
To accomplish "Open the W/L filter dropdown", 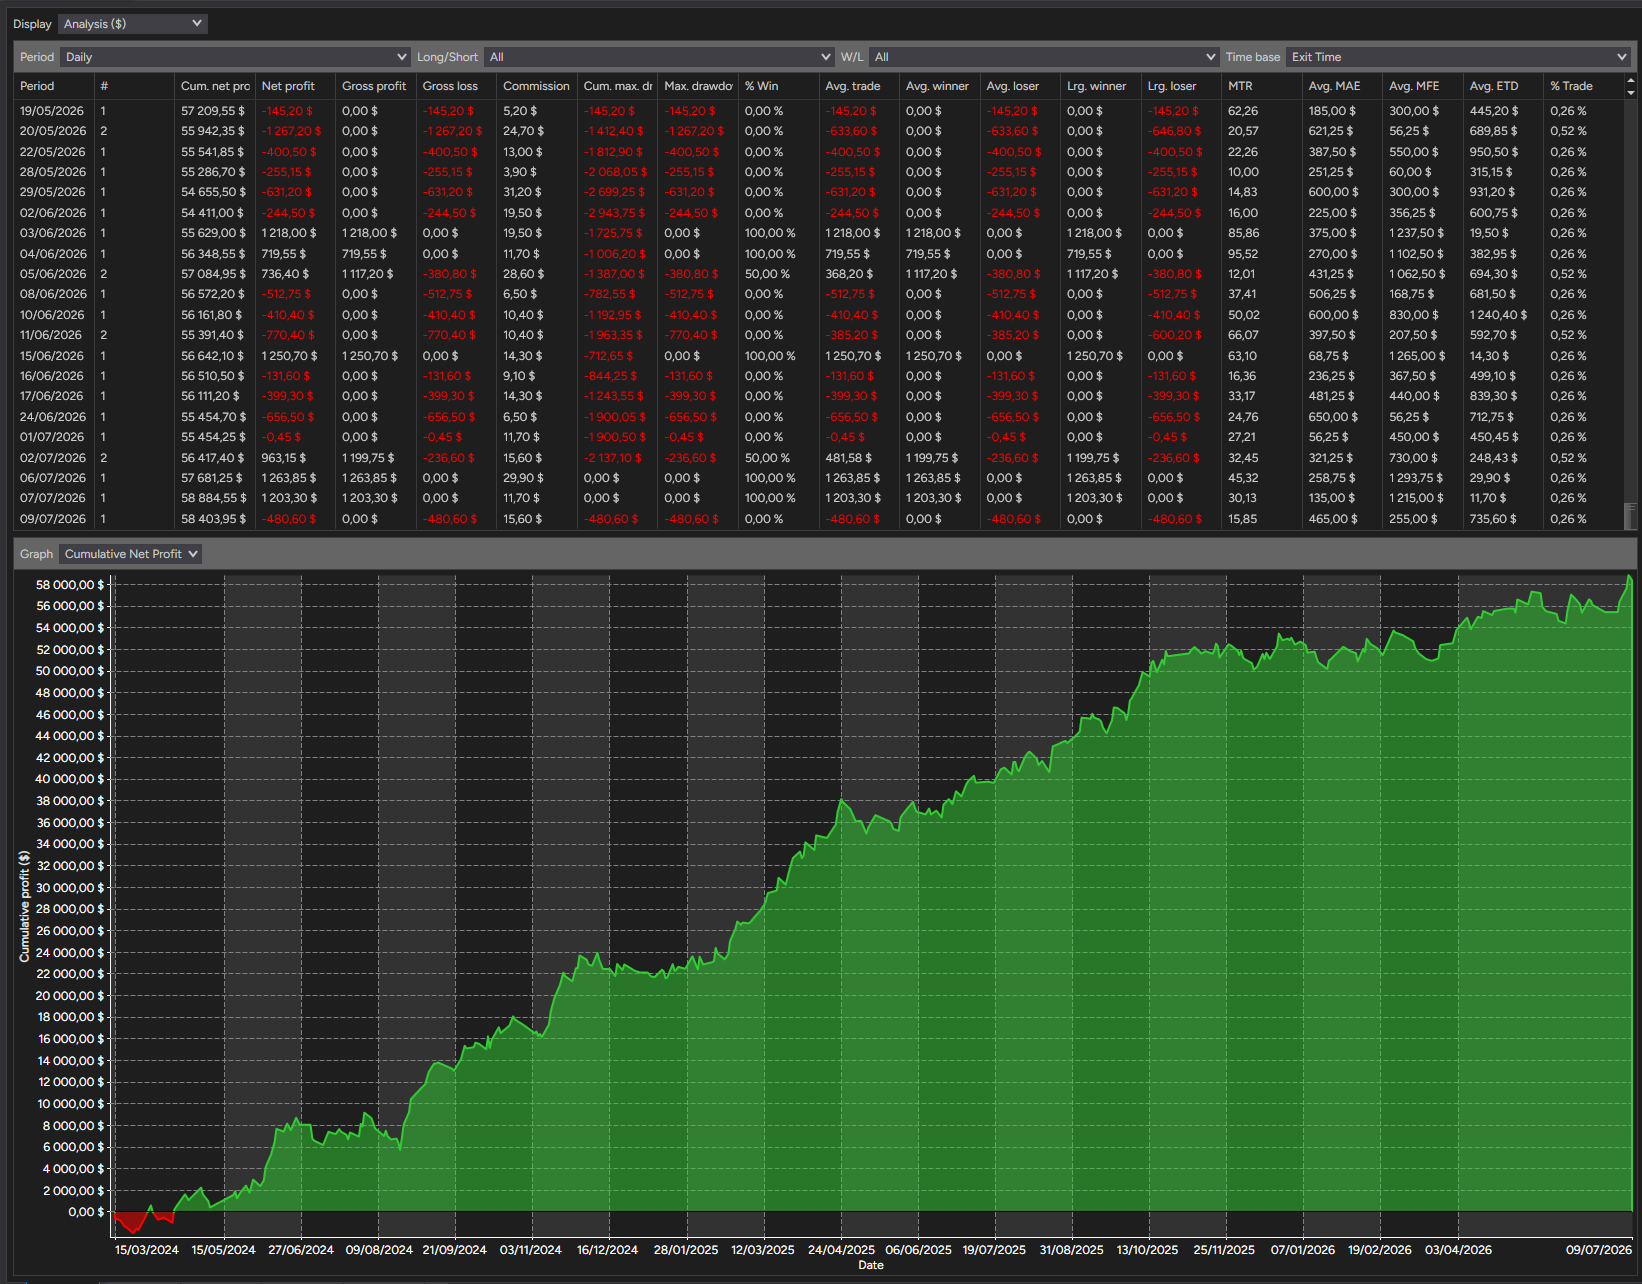I will click(x=1043, y=57).
